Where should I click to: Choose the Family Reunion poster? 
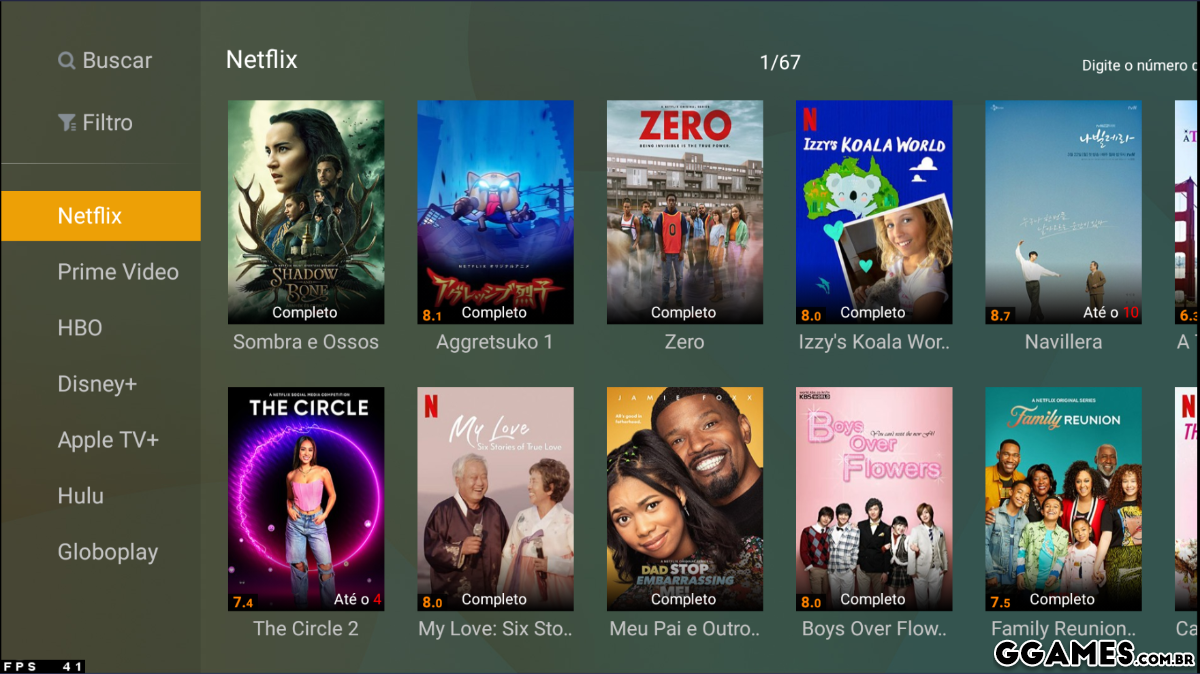[x=1063, y=499]
